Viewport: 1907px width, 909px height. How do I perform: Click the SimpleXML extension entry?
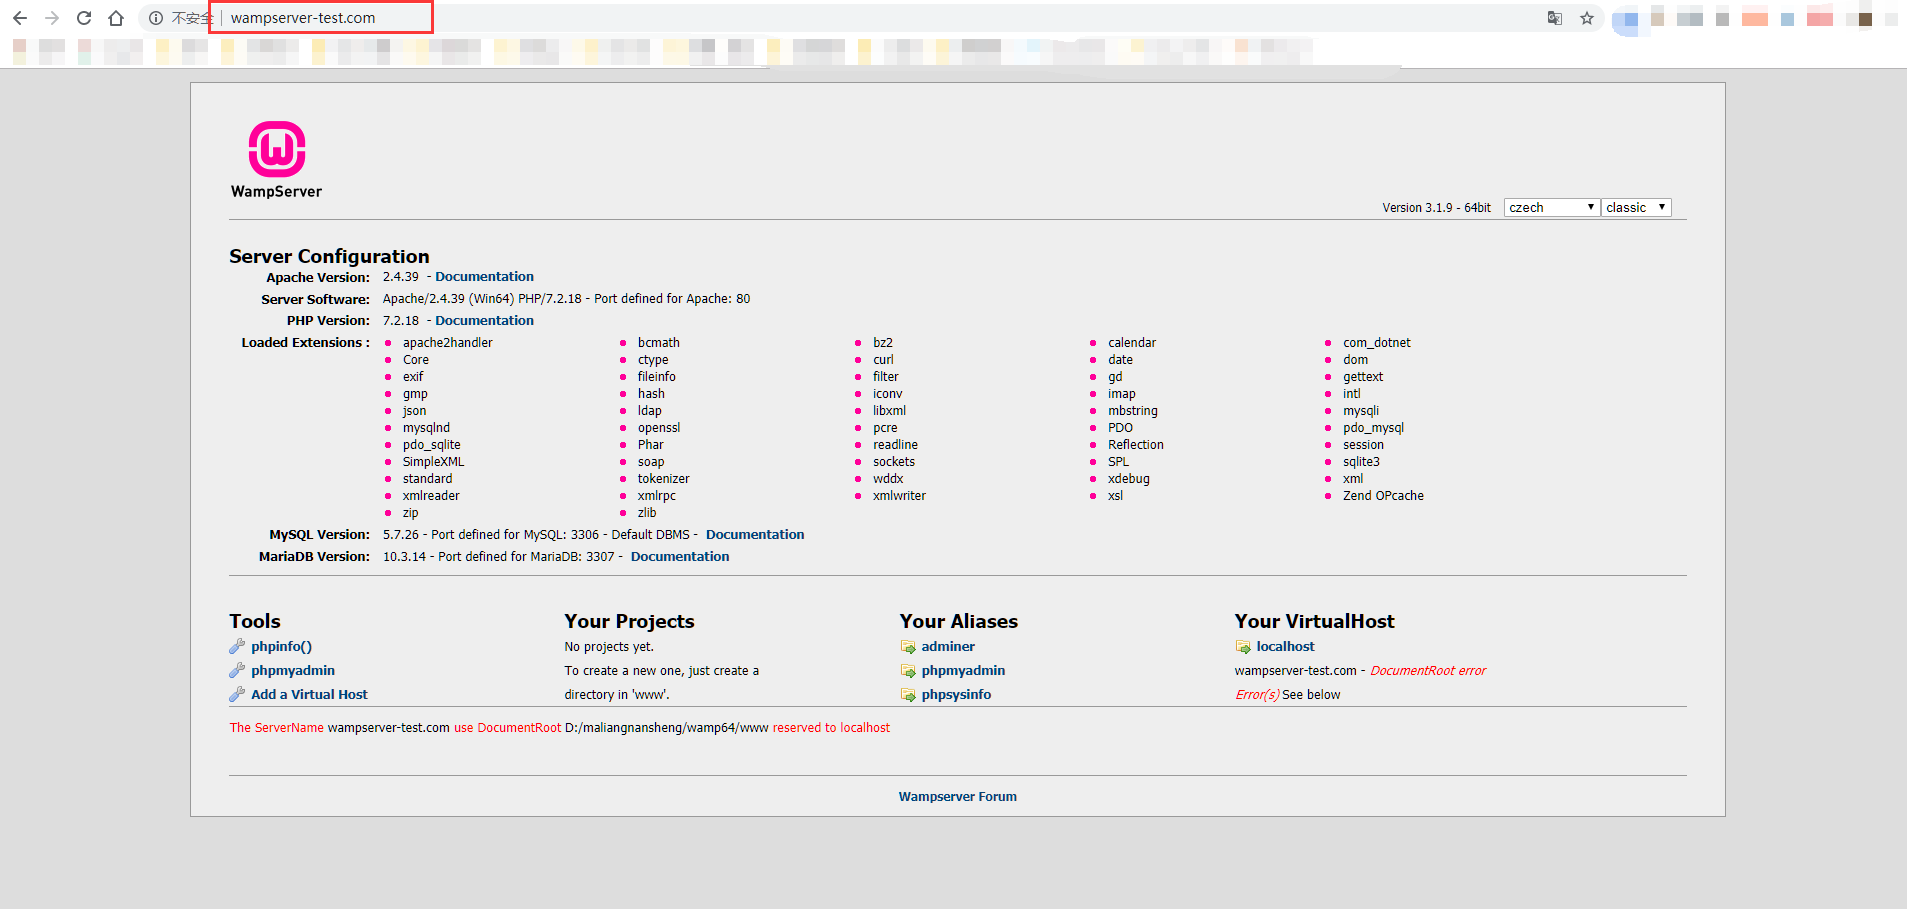click(x=433, y=462)
